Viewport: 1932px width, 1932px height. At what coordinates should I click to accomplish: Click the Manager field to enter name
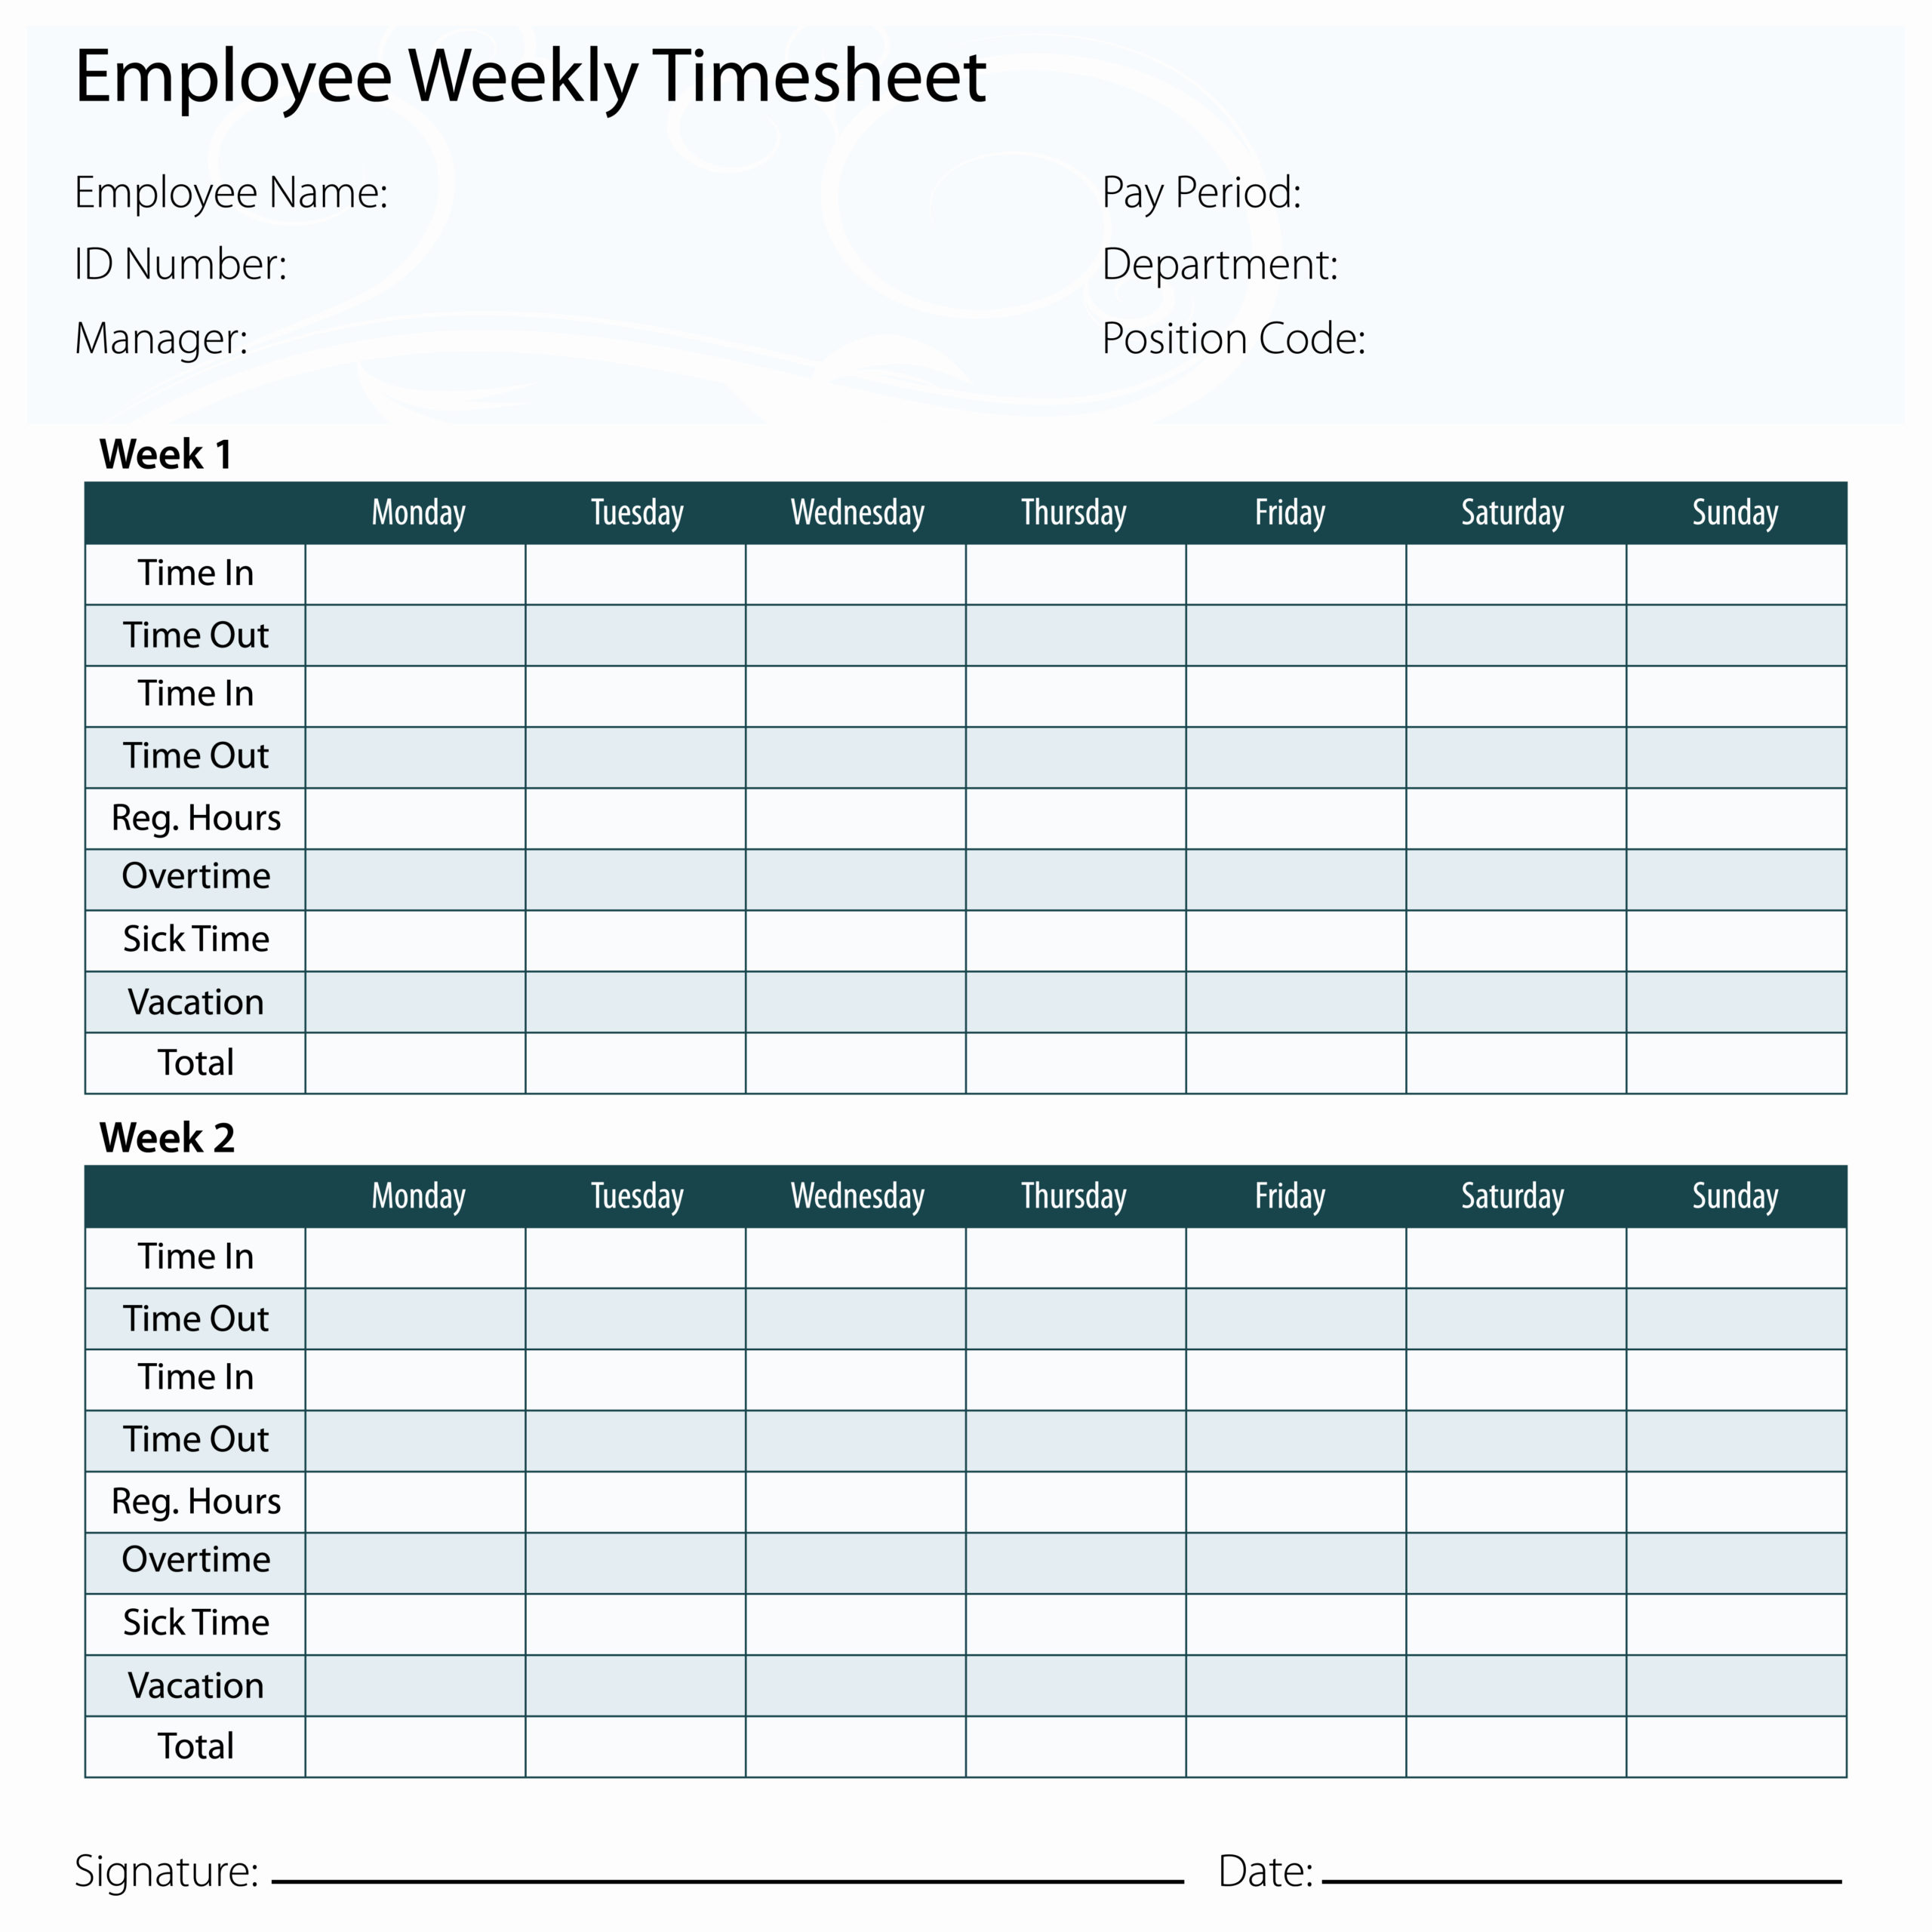531,345
